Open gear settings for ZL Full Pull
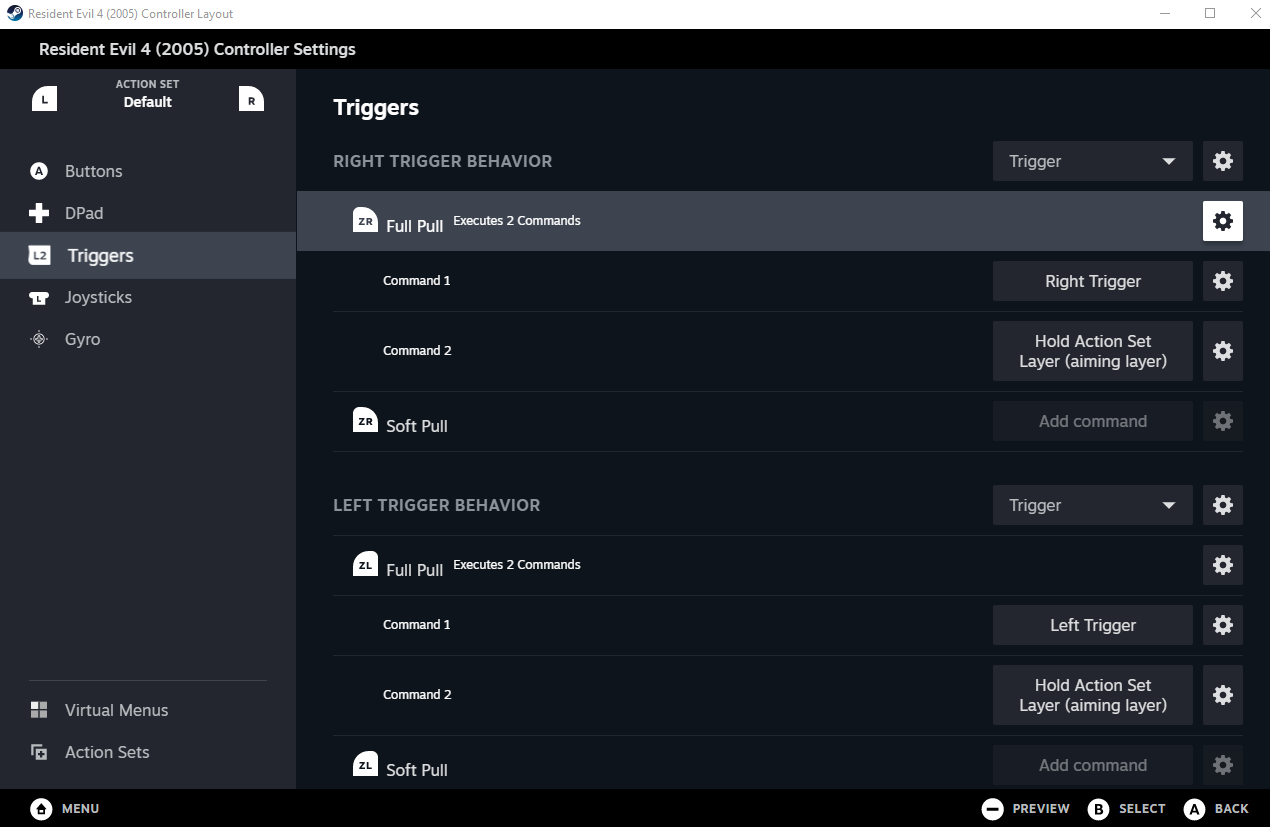The image size is (1270, 827). (1222, 565)
